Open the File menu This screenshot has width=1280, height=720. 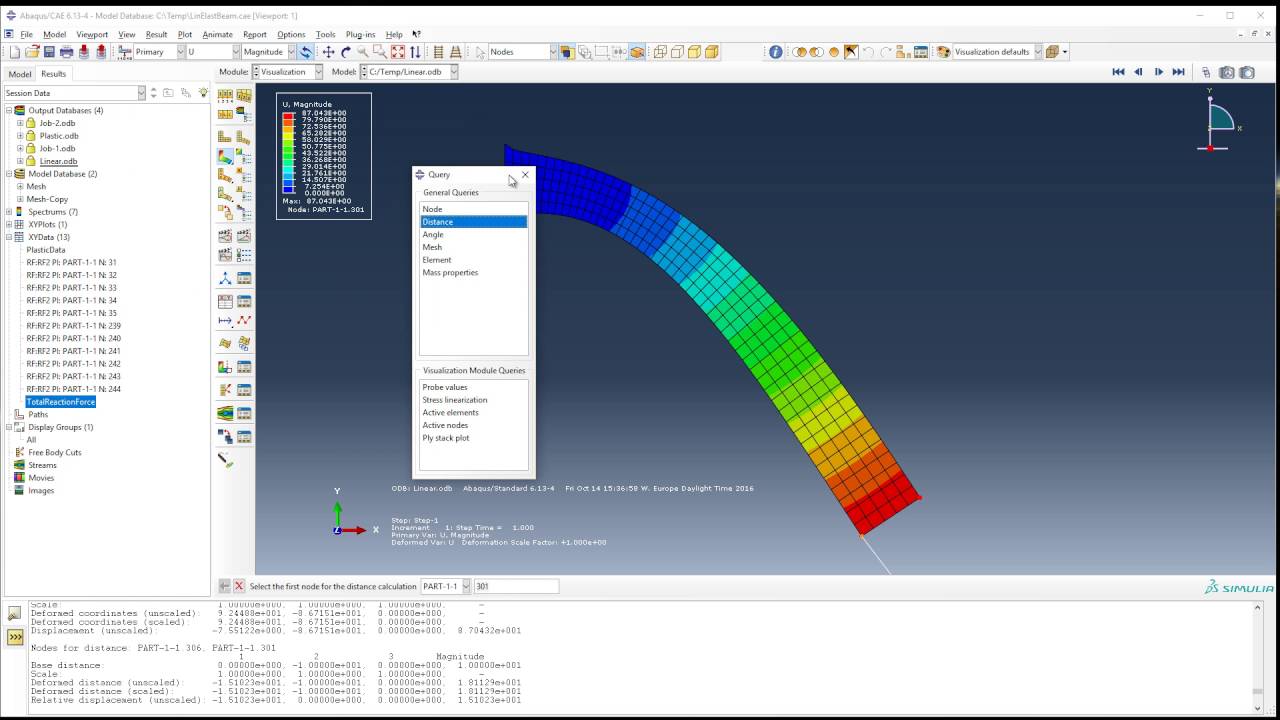tap(27, 34)
